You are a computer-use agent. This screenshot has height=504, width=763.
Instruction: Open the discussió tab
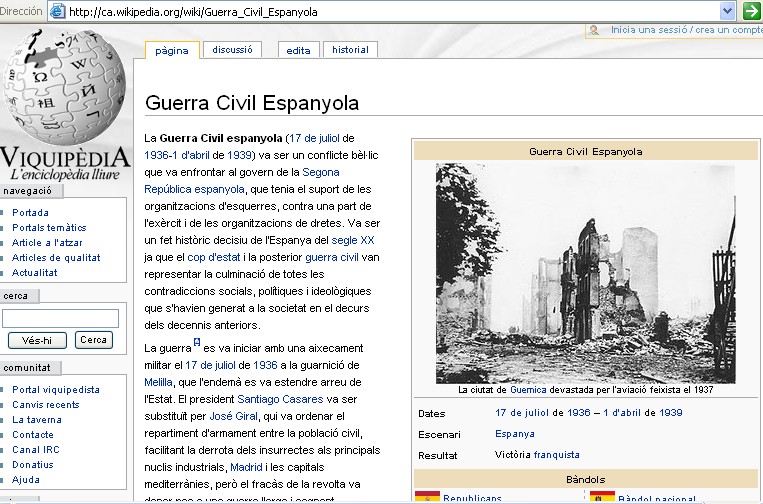(x=232, y=50)
